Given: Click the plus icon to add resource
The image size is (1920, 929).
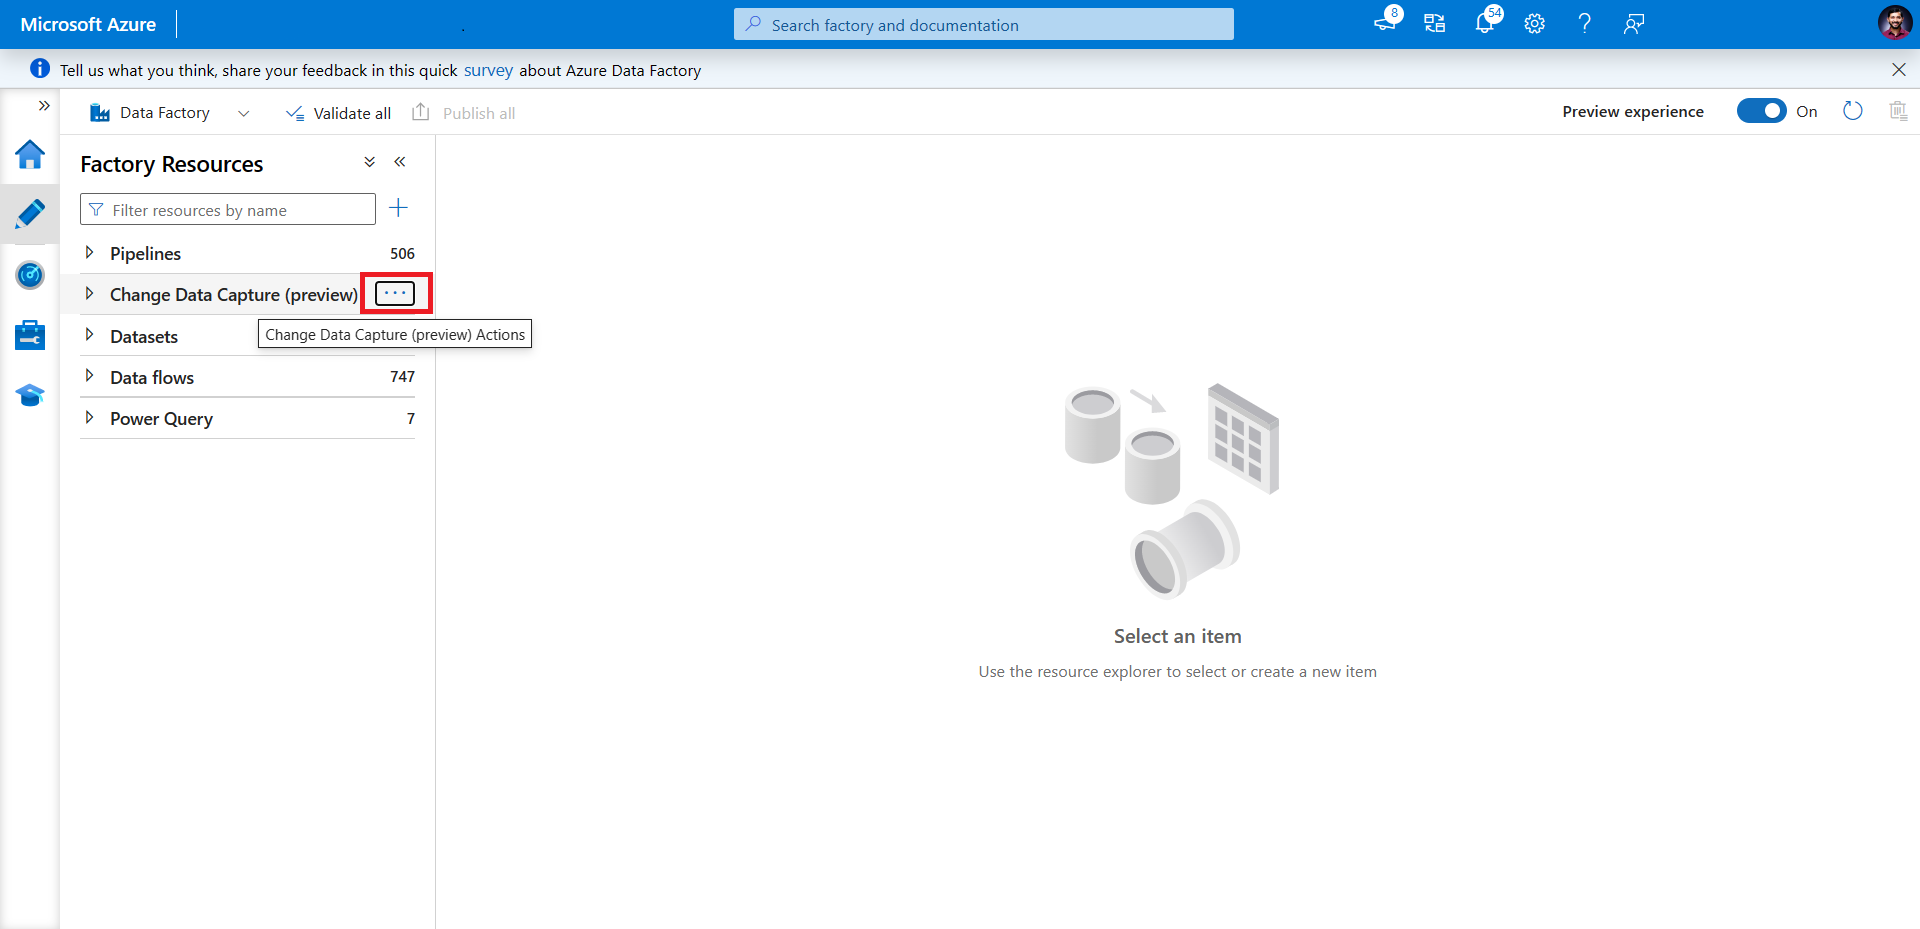Looking at the screenshot, I should pos(398,208).
